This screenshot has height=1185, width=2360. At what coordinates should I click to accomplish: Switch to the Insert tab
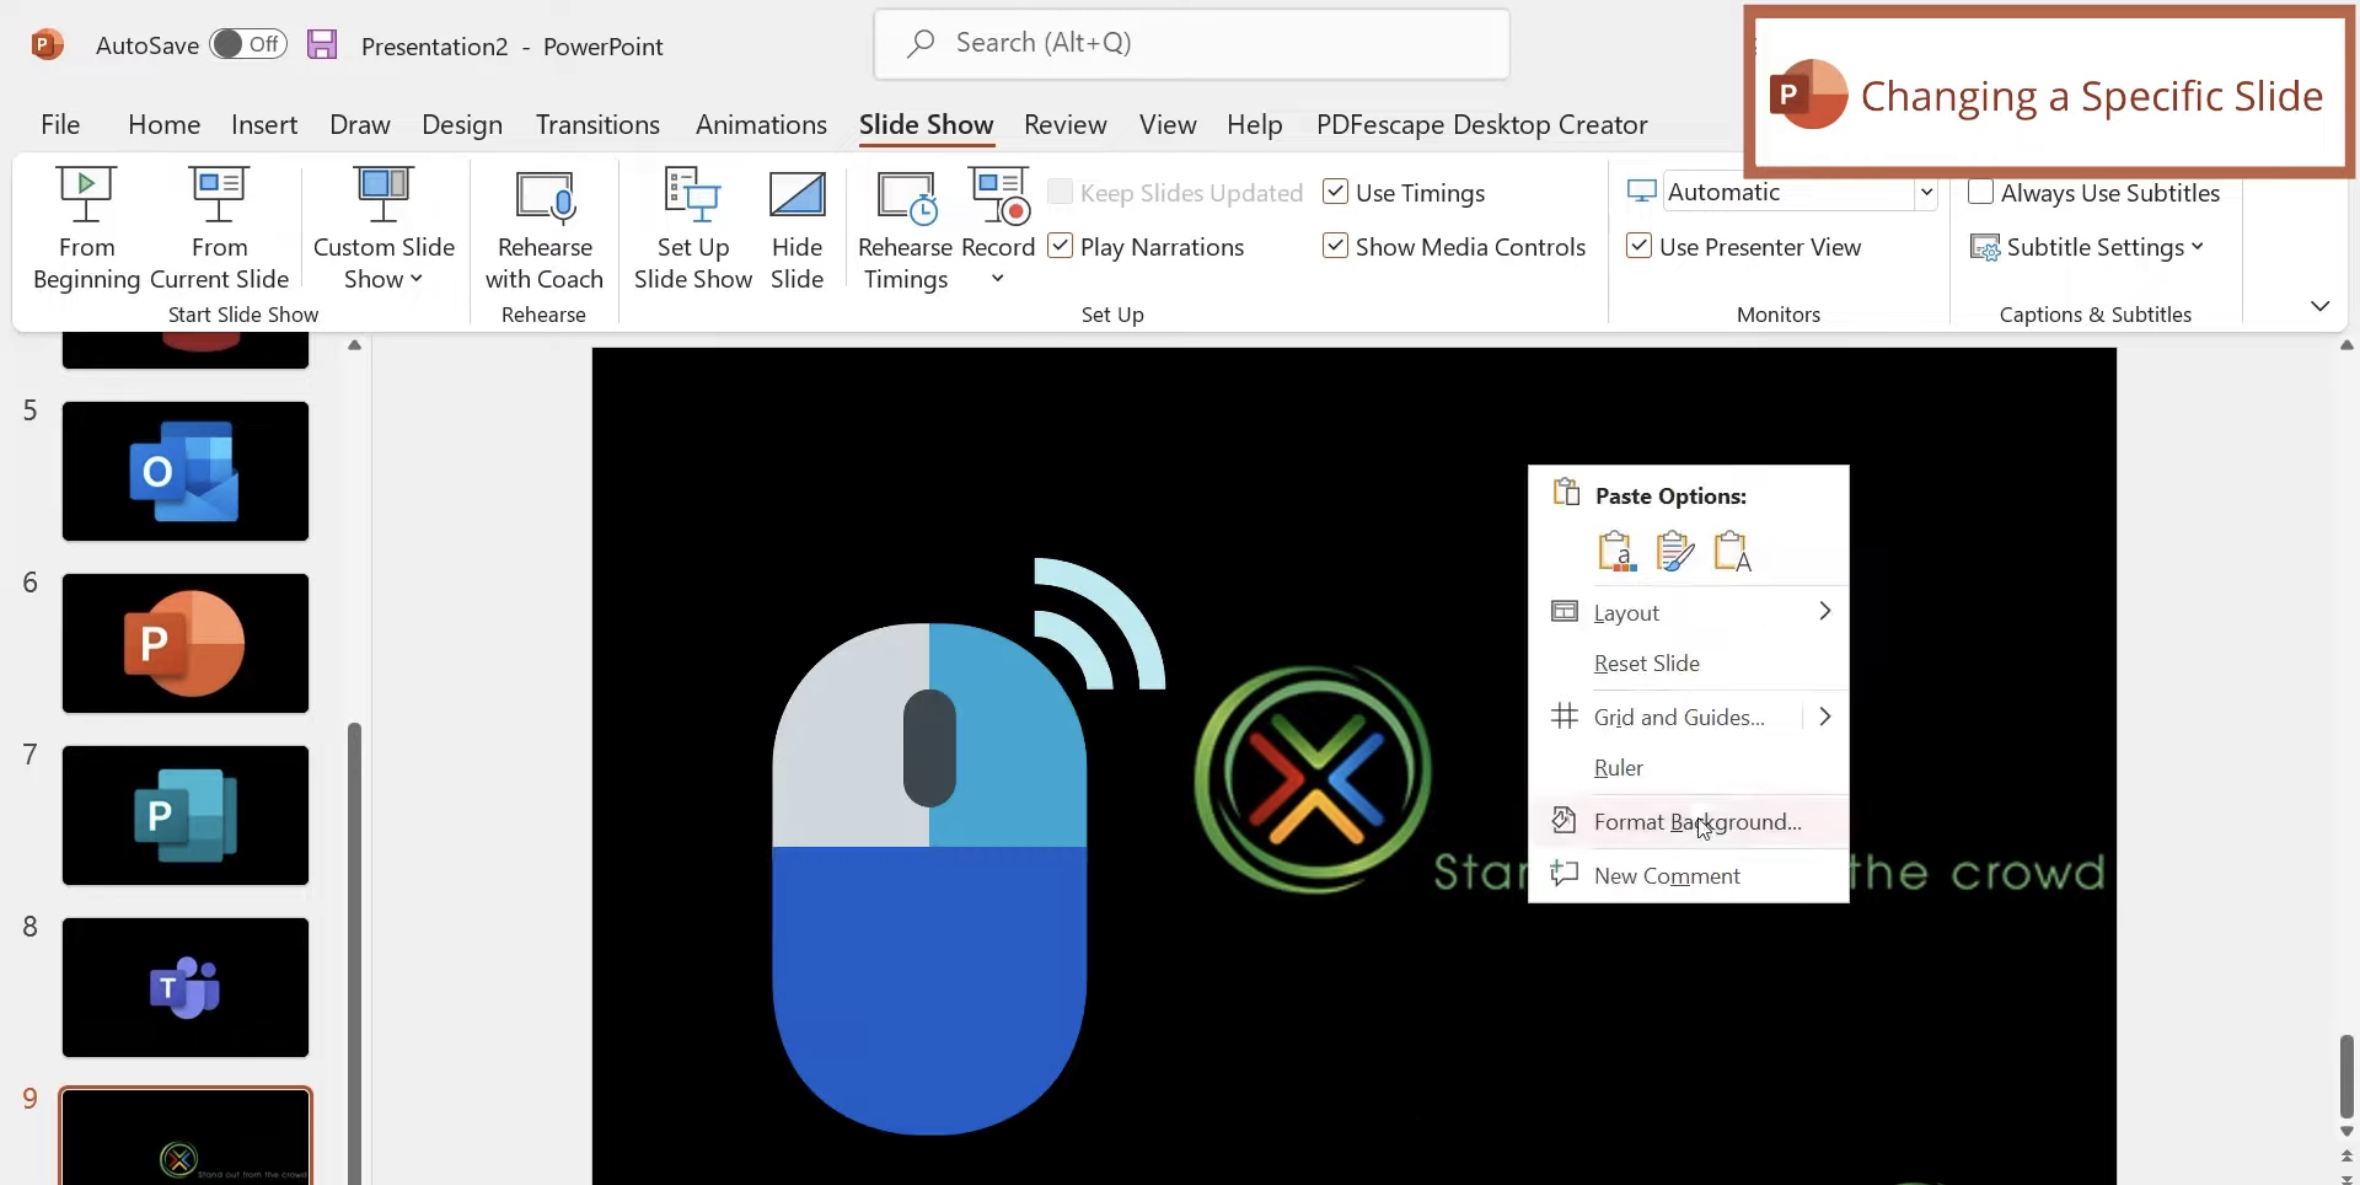(x=264, y=124)
